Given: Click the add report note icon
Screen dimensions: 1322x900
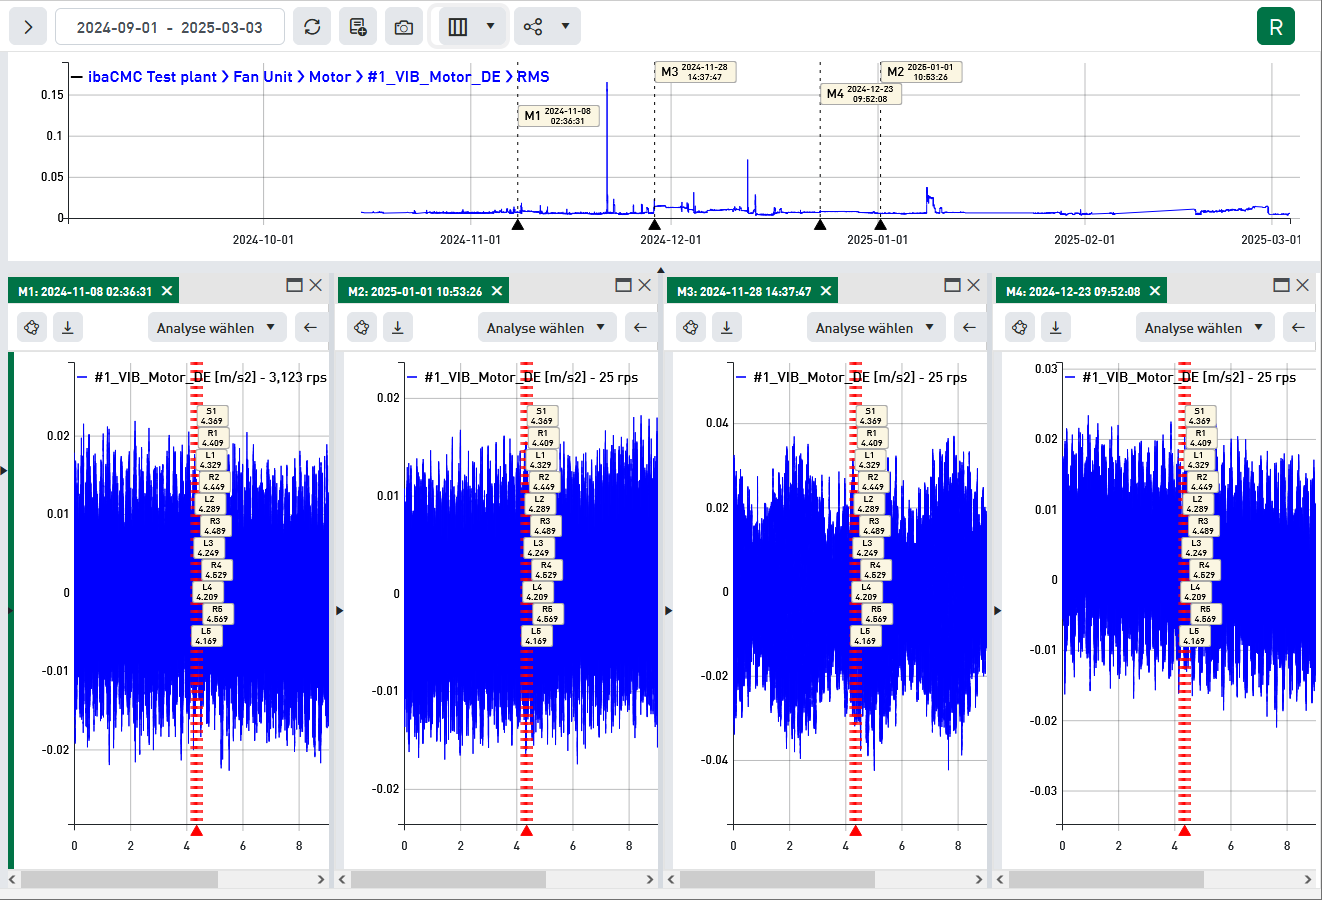Looking at the screenshot, I should coord(358,27).
